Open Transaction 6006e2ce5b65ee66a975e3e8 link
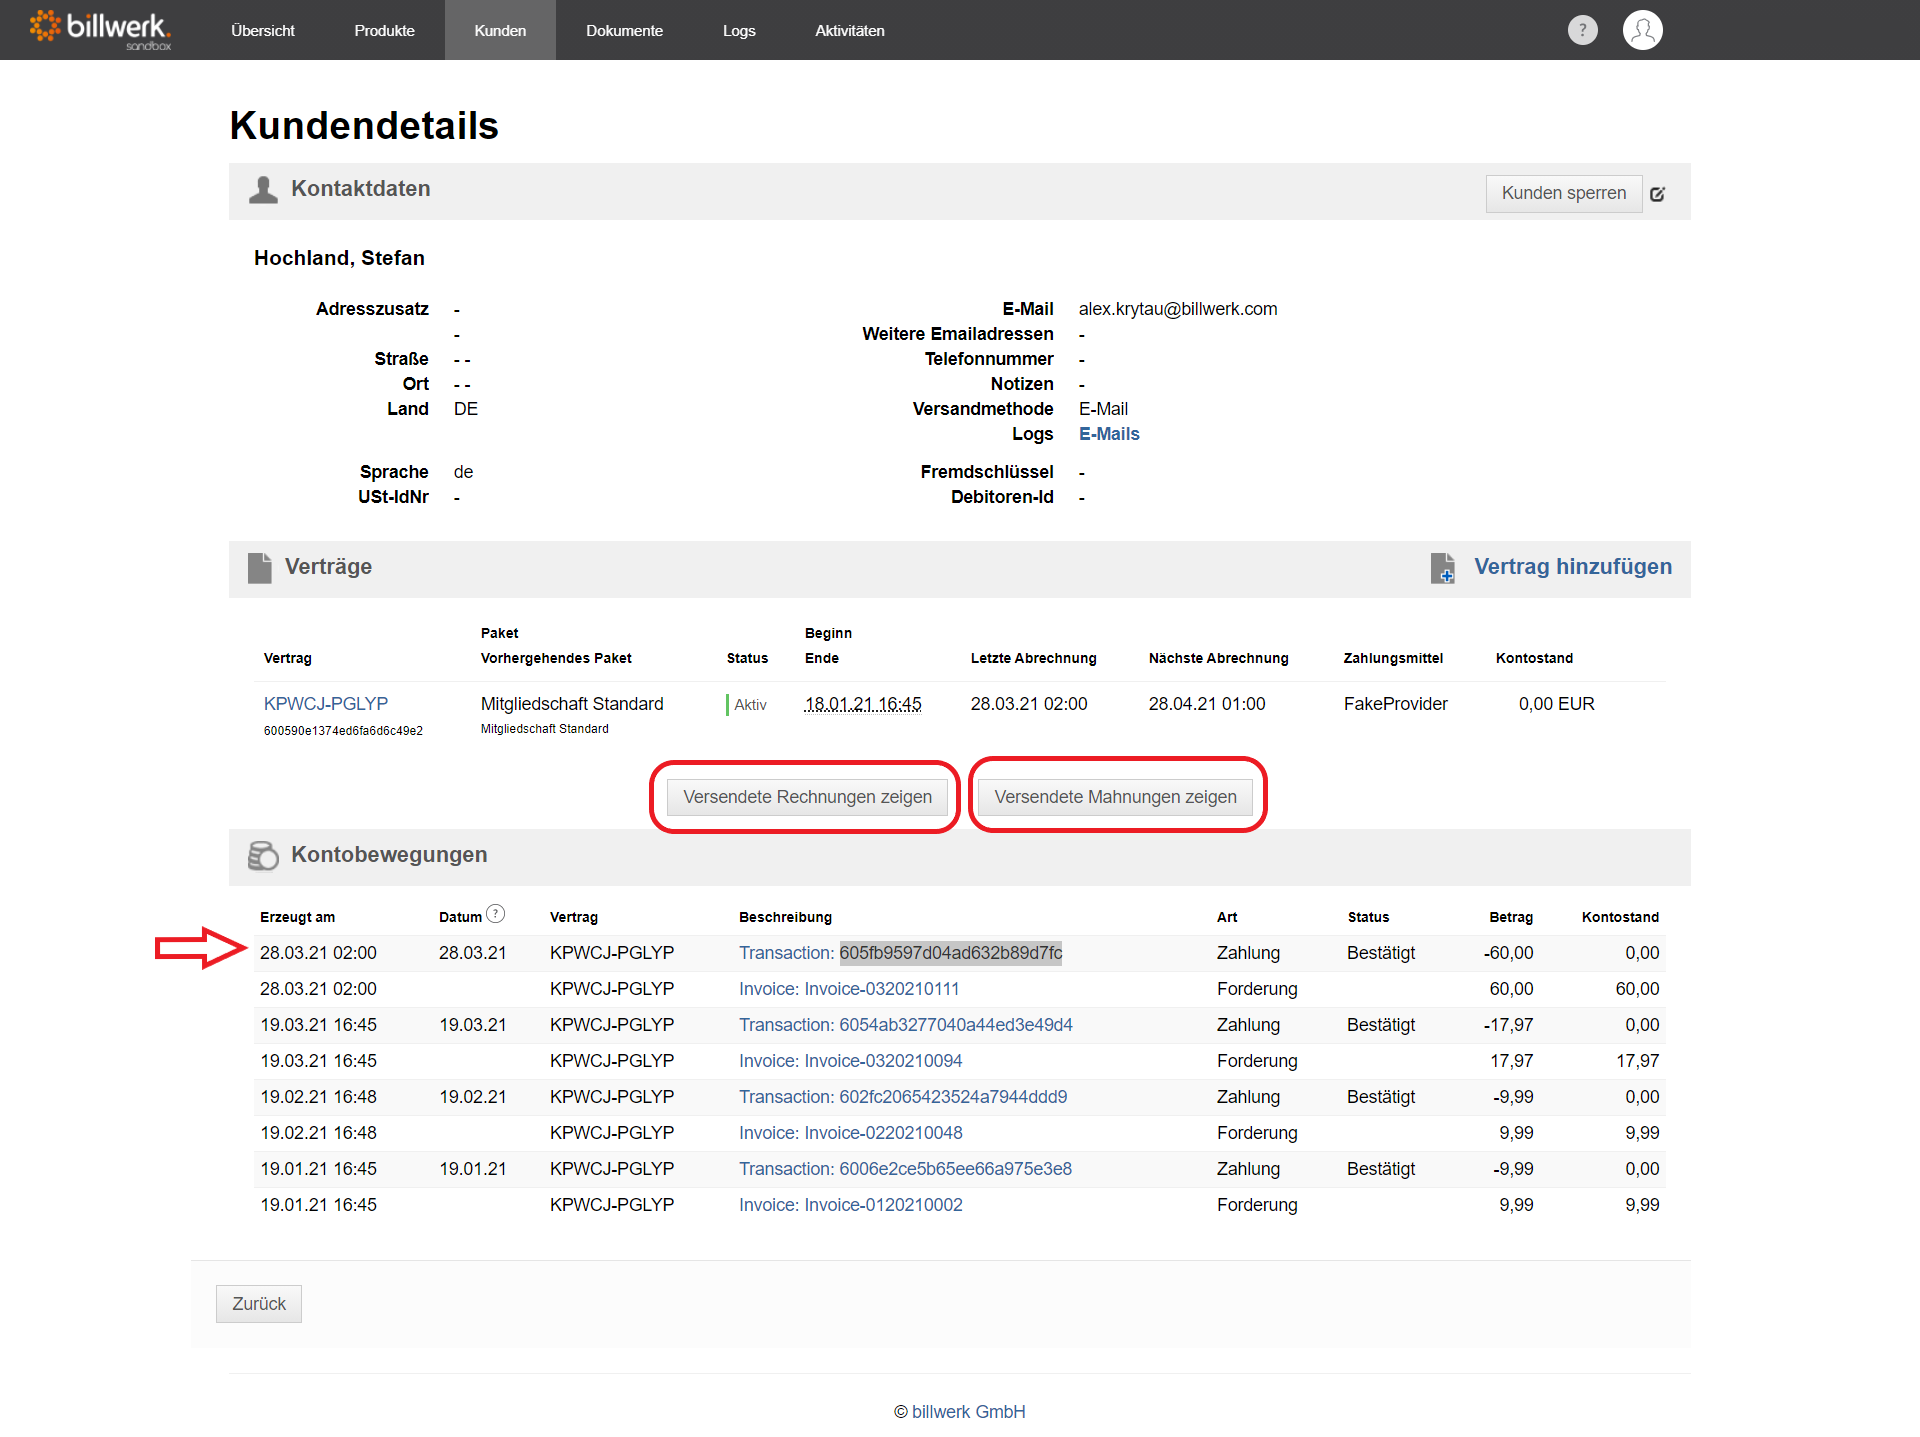The image size is (1920, 1437). [x=905, y=1169]
